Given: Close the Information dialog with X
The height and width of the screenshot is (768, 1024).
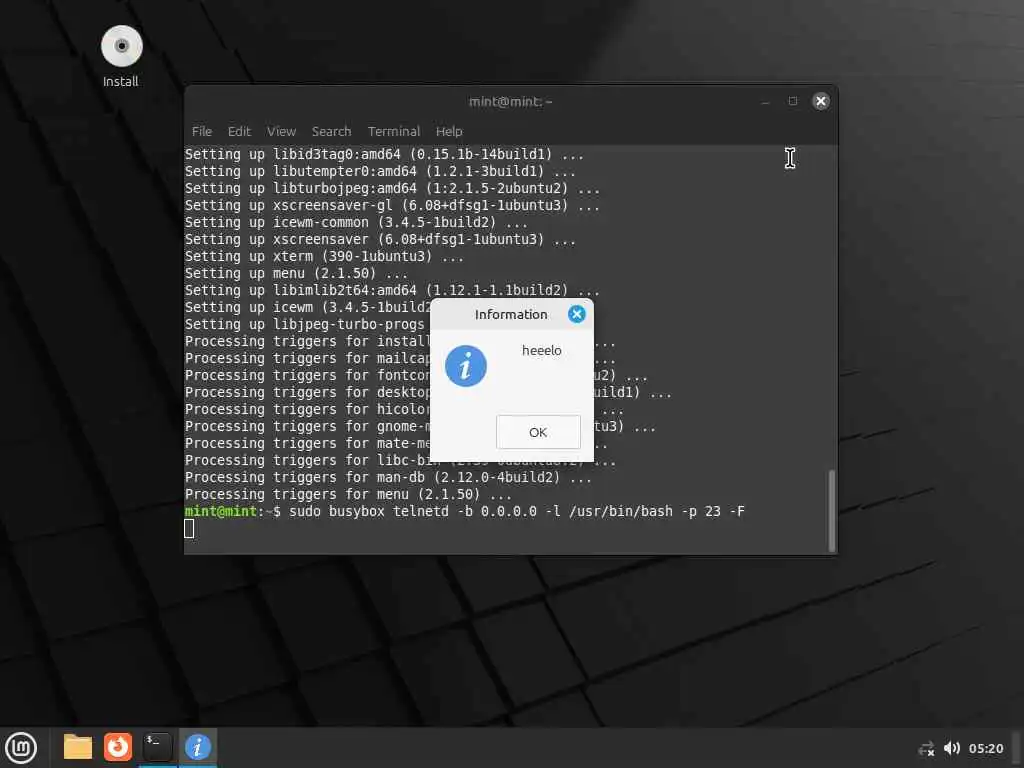Looking at the screenshot, I should point(577,314).
